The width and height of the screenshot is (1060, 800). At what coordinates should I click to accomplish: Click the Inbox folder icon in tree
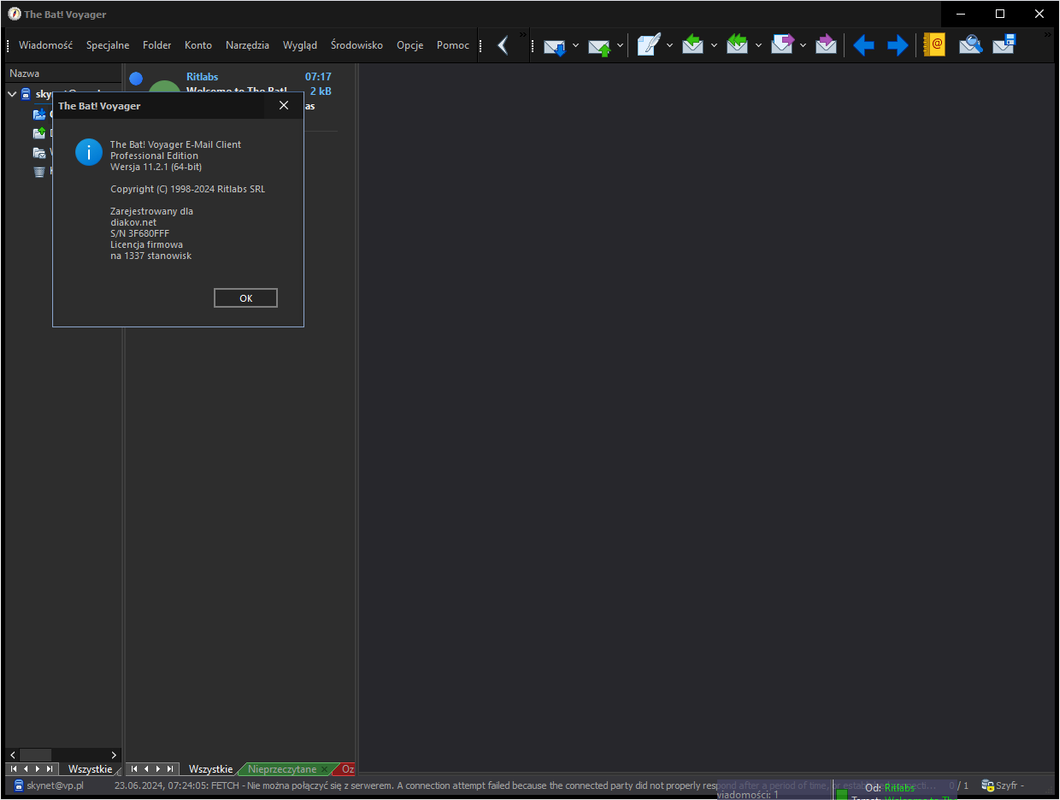point(39,114)
